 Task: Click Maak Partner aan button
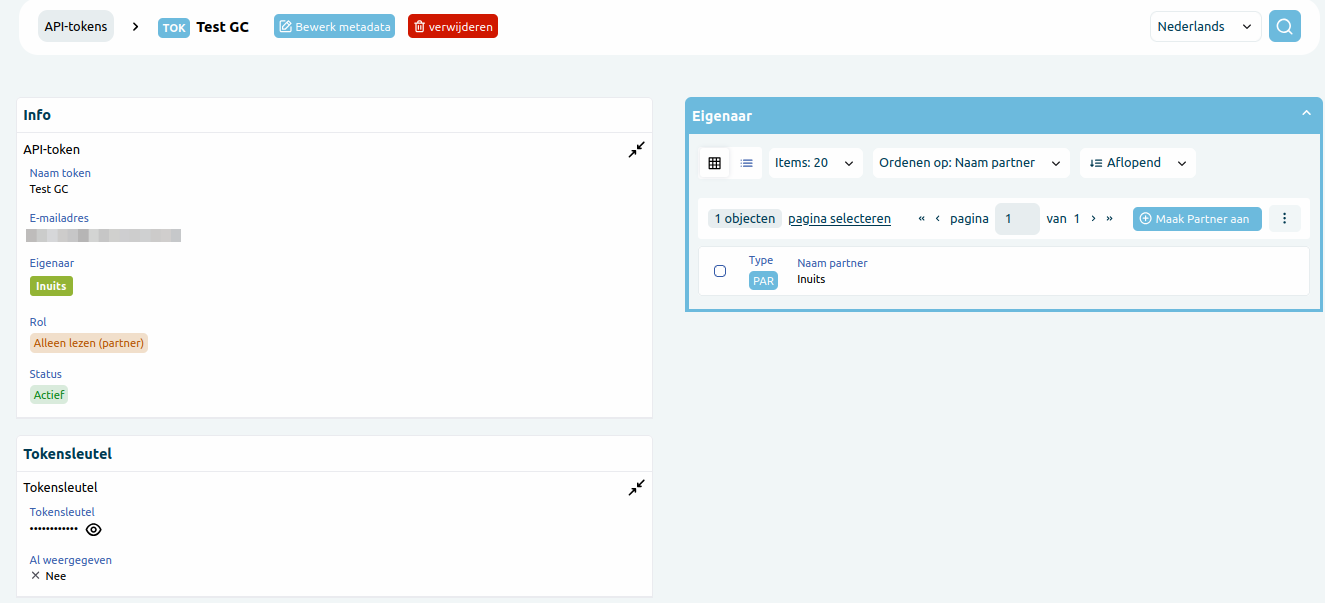[1197, 219]
